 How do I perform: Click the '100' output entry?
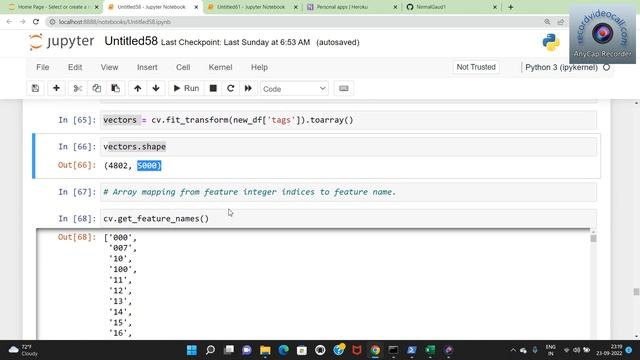pyautogui.click(x=120, y=269)
